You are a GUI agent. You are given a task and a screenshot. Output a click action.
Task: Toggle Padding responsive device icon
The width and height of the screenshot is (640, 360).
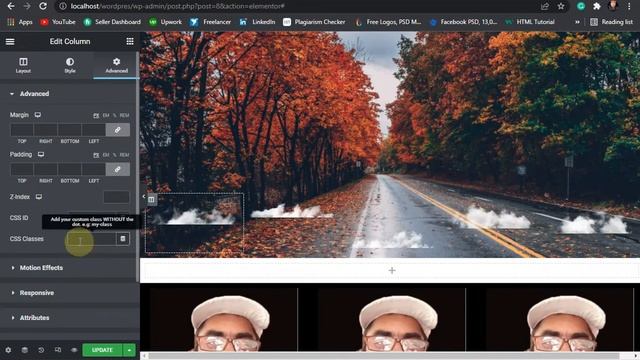(x=41, y=155)
